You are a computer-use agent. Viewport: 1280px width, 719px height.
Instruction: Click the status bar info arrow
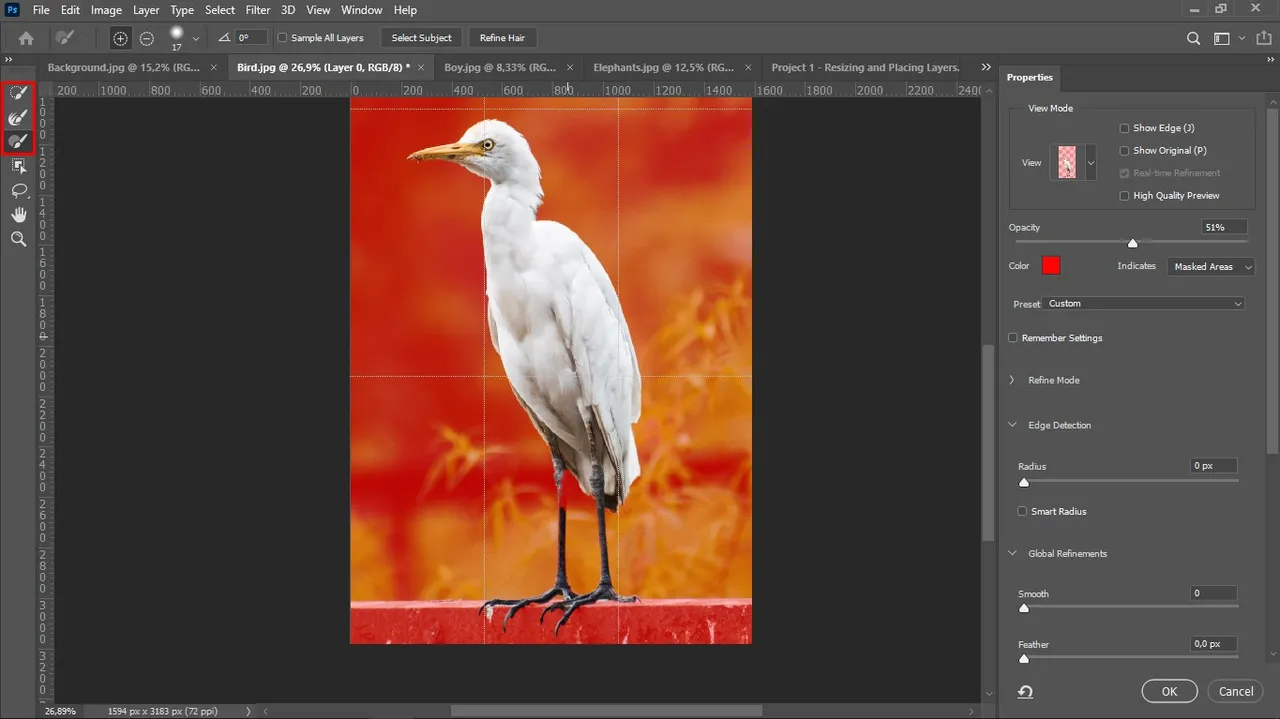coord(249,711)
